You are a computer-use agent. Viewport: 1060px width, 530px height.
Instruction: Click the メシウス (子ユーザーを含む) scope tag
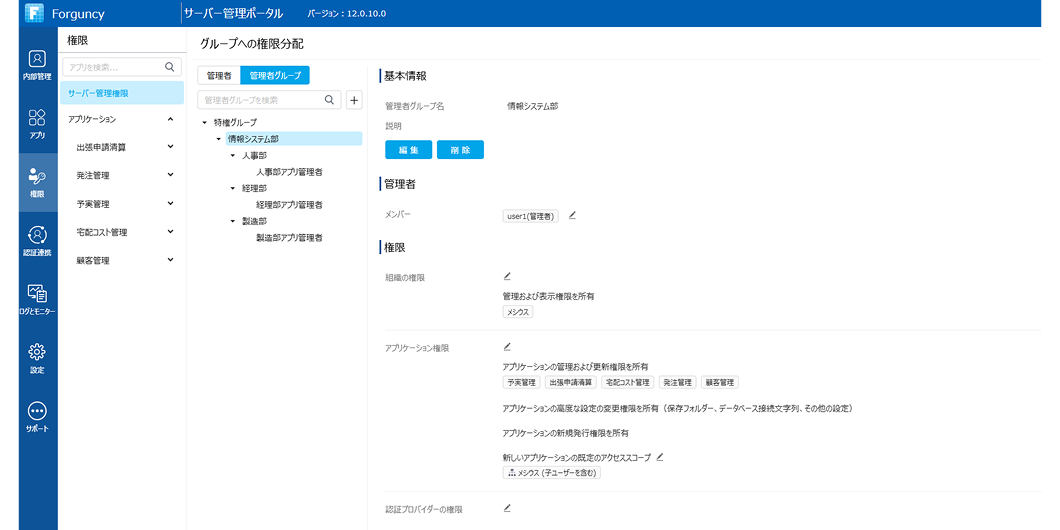point(552,473)
